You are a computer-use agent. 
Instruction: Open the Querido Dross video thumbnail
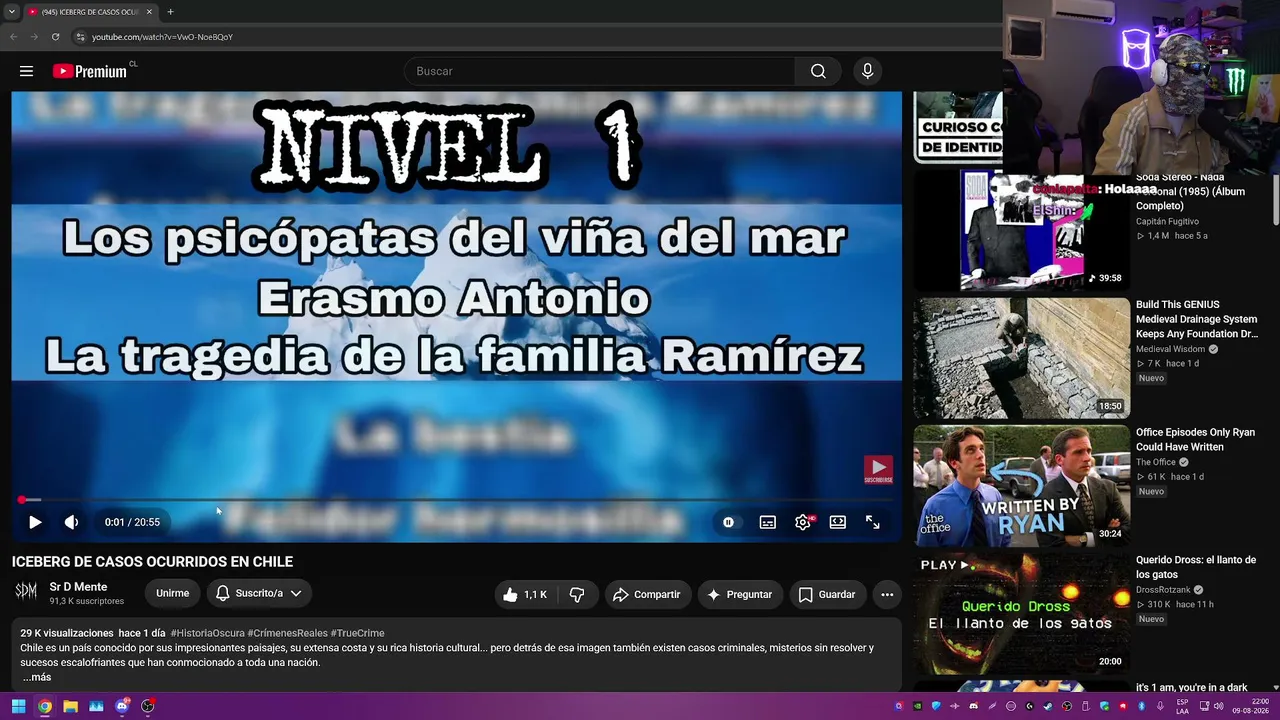(x=1022, y=614)
